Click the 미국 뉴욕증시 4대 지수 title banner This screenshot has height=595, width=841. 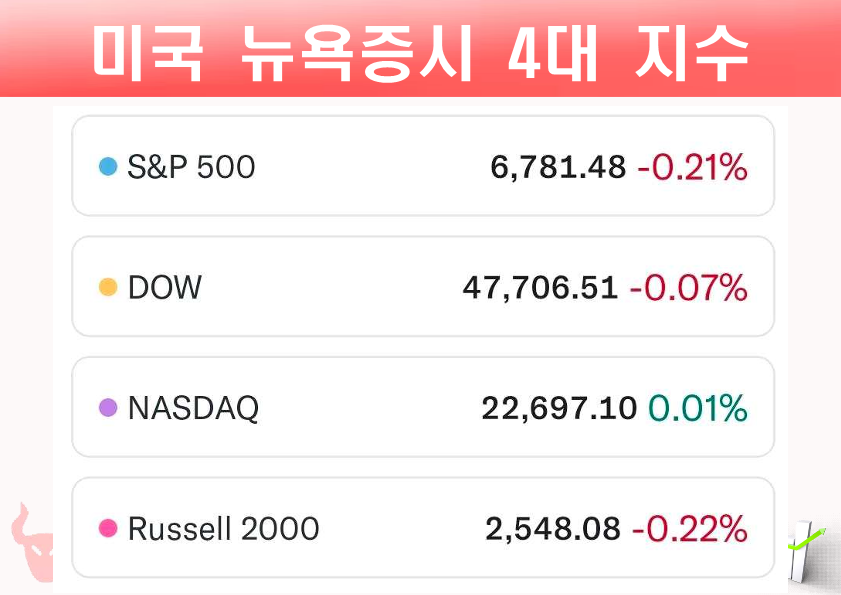420,50
